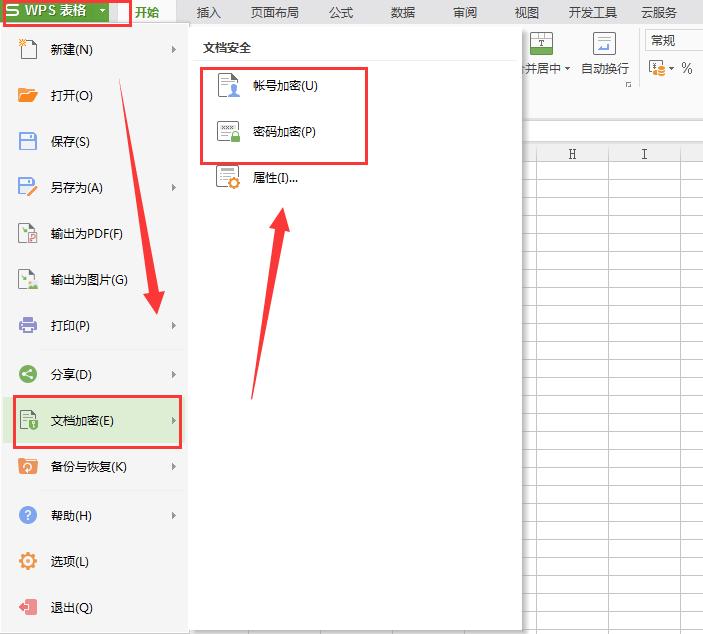Expand the Share (分享) submenu arrow

tap(174, 374)
